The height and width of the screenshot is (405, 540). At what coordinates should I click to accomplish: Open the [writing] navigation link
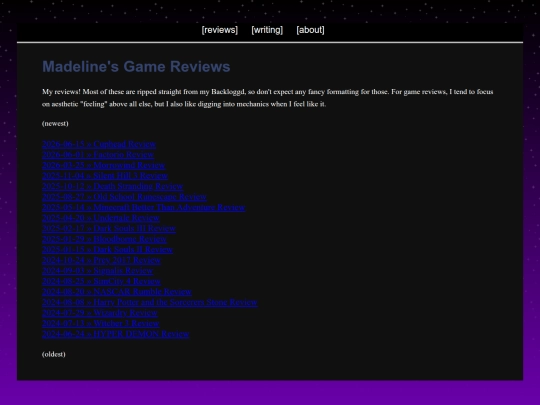click(267, 30)
